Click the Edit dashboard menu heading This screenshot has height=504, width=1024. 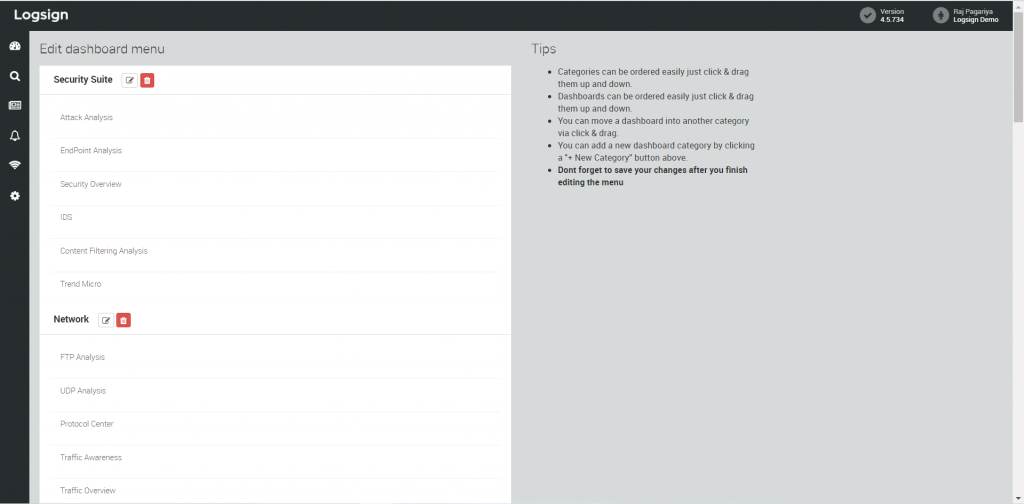point(102,49)
